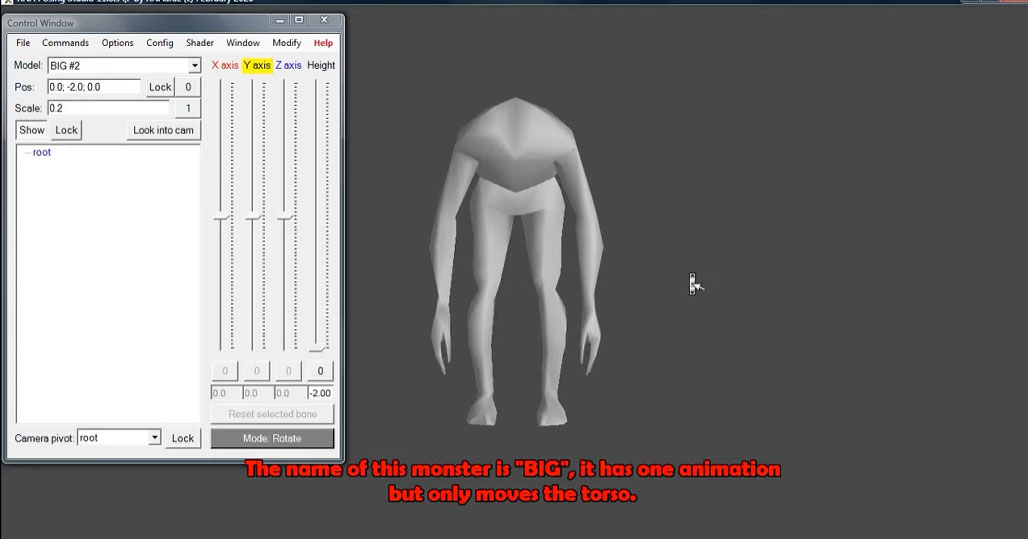Click the X axis slider handle
Image resolution: width=1030 pixels, height=539 pixels.
pos(223,217)
